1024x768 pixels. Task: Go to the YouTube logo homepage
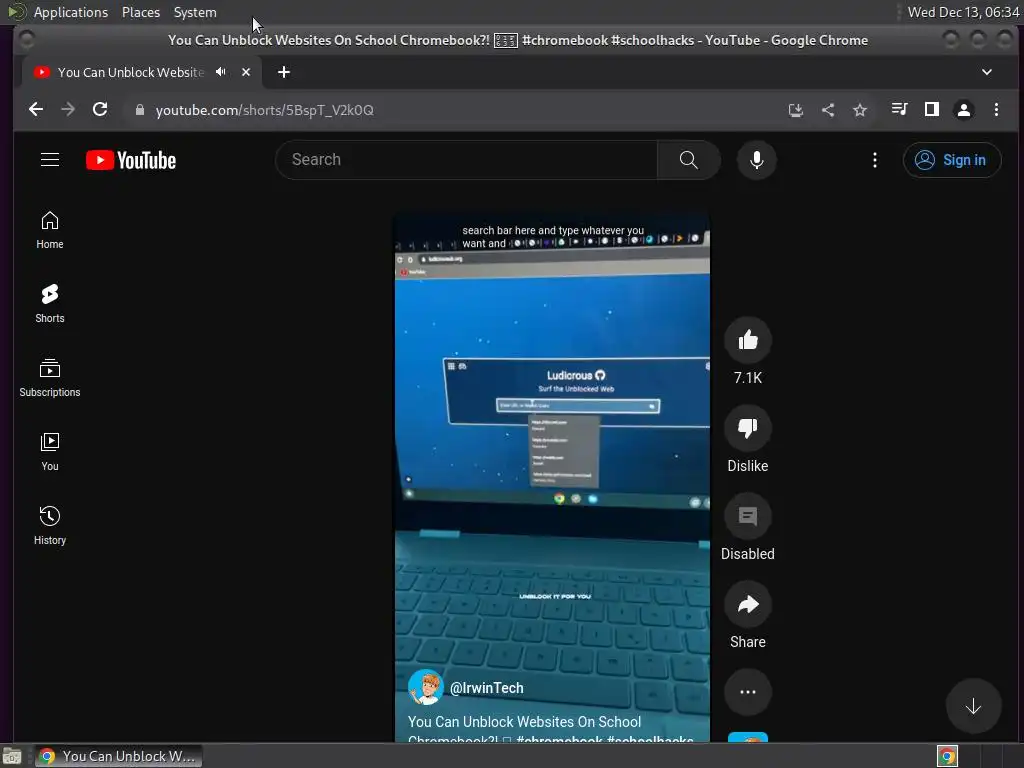(131, 160)
